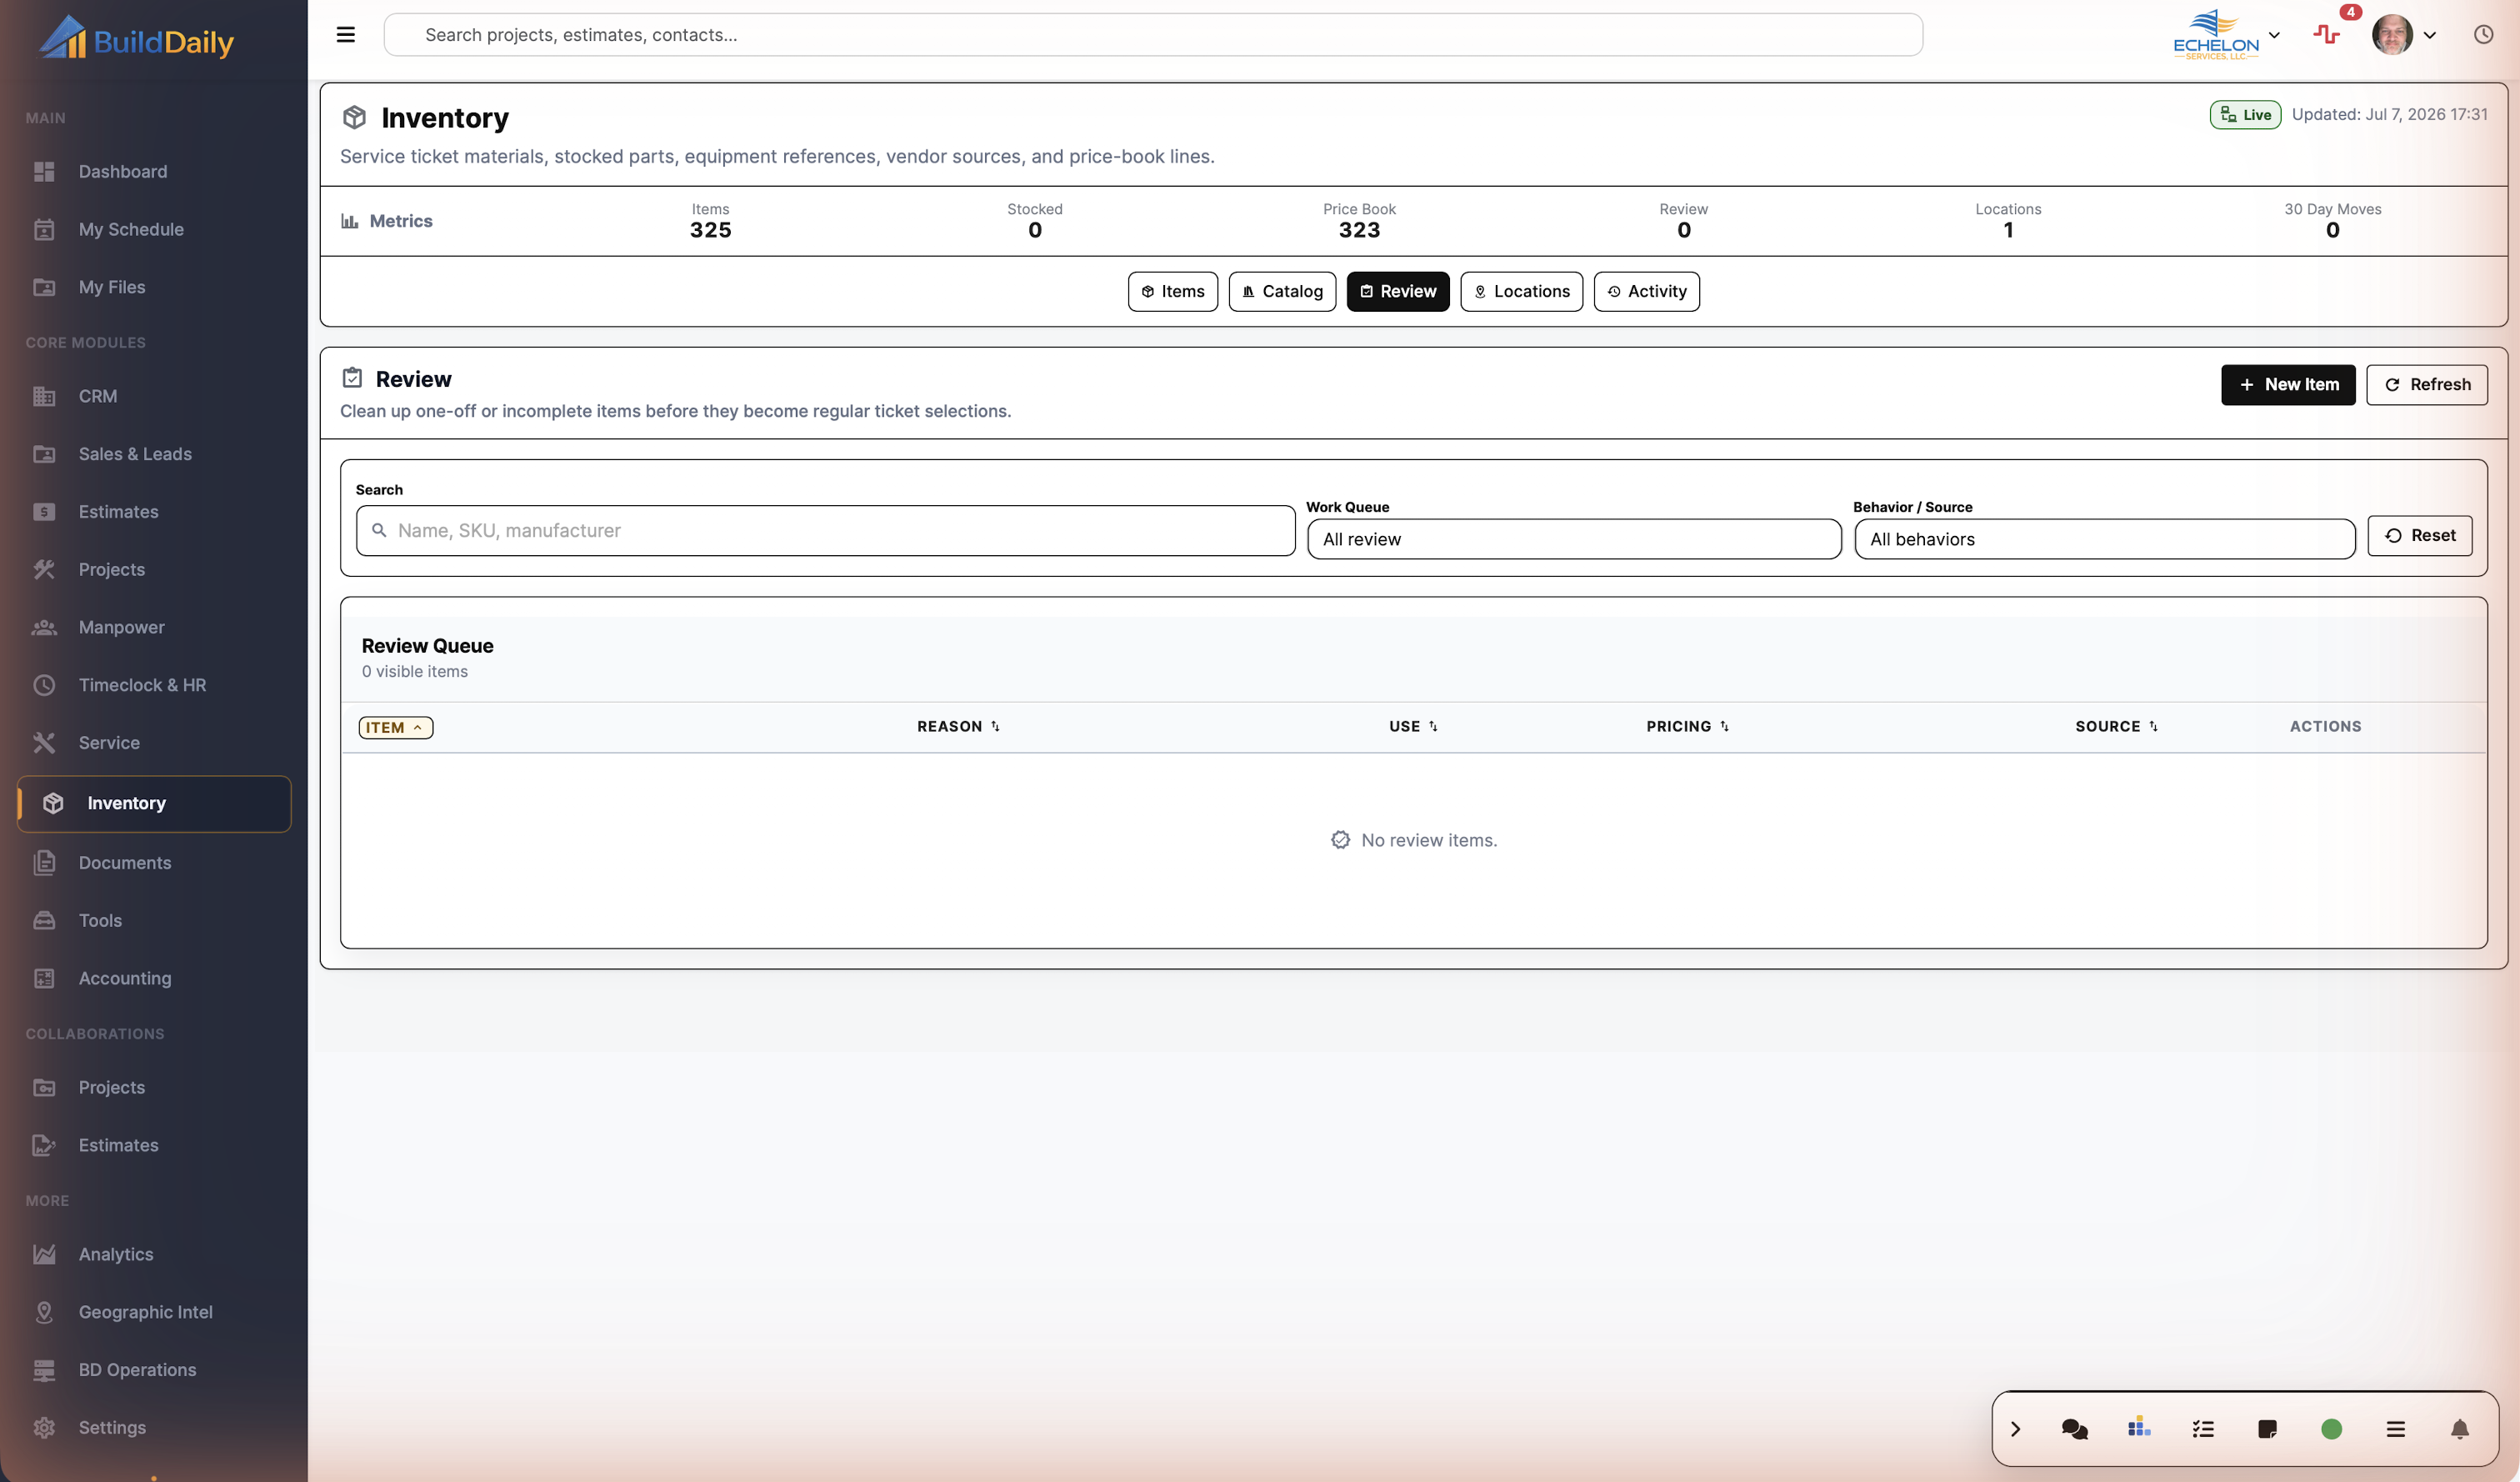Open the activity pulse notifications icon
This screenshot has width=2520, height=1482.
click(x=2326, y=35)
